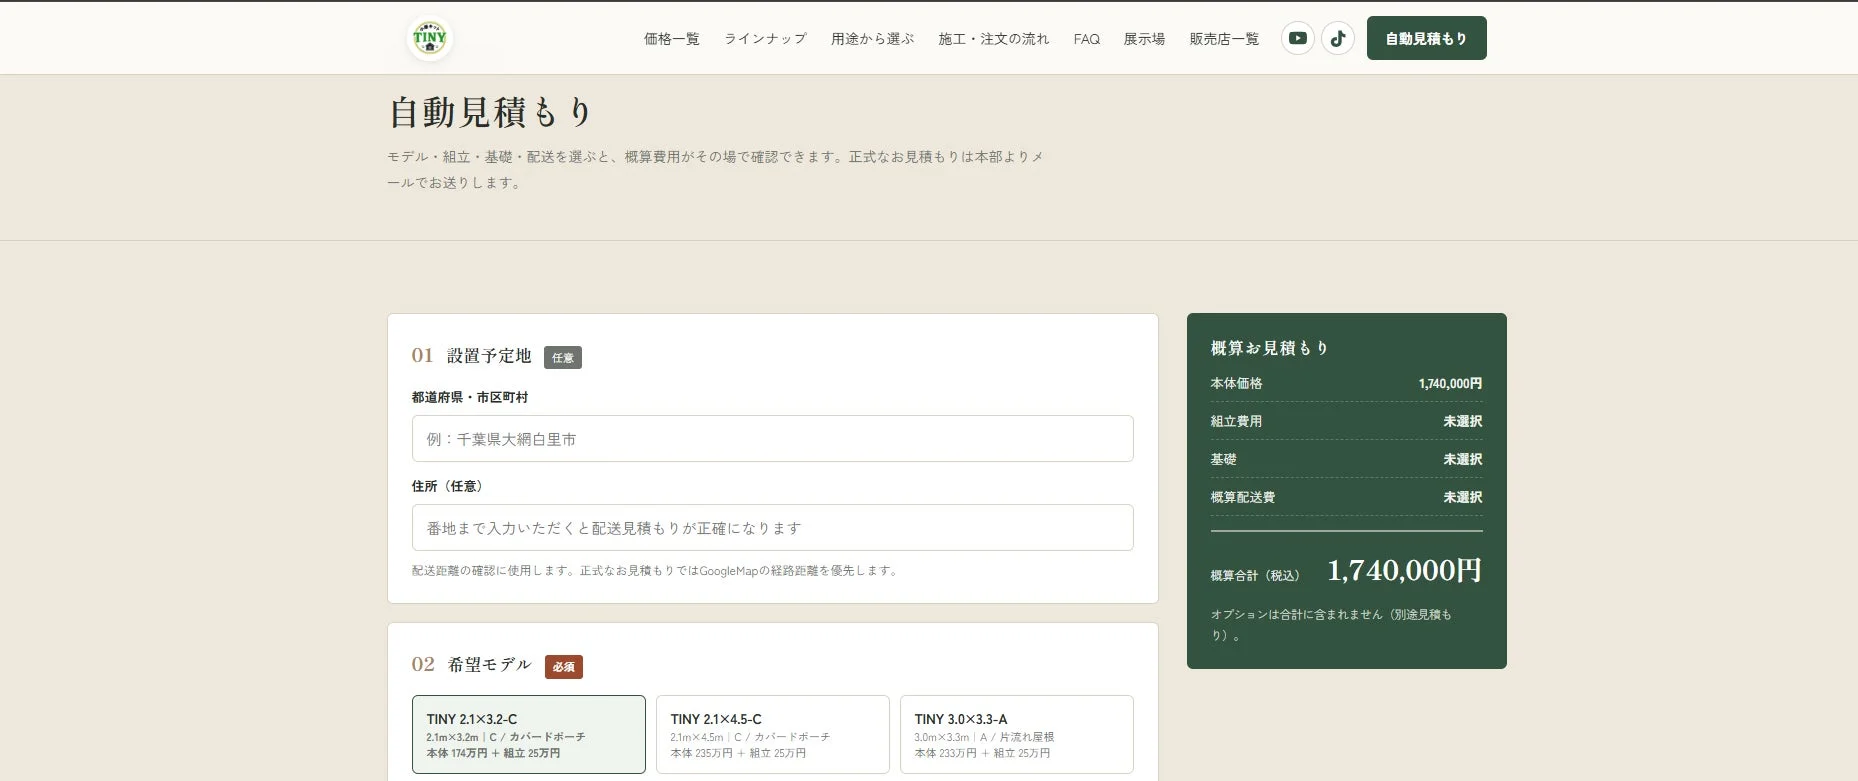Click the 概算合計 total 1,740,000円

click(1404, 571)
